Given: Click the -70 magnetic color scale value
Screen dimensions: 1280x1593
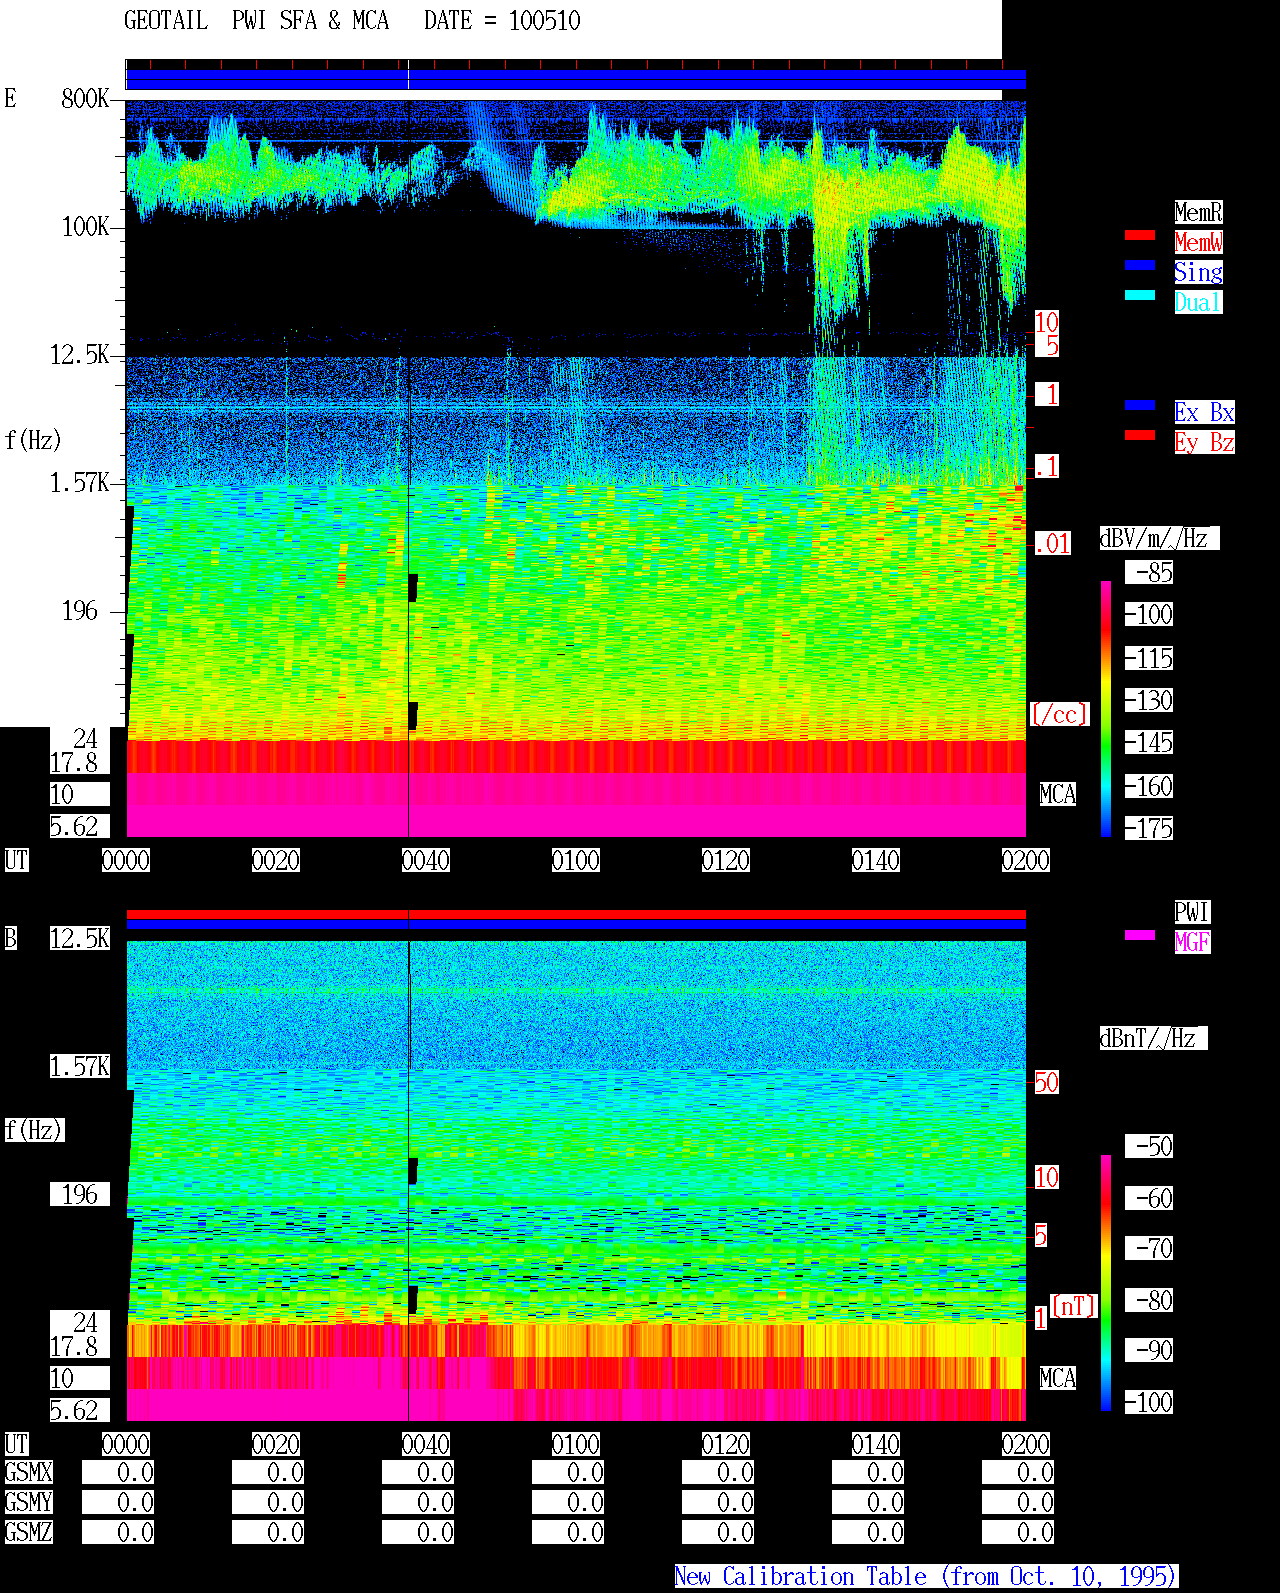Looking at the screenshot, I should (x=1149, y=1248).
